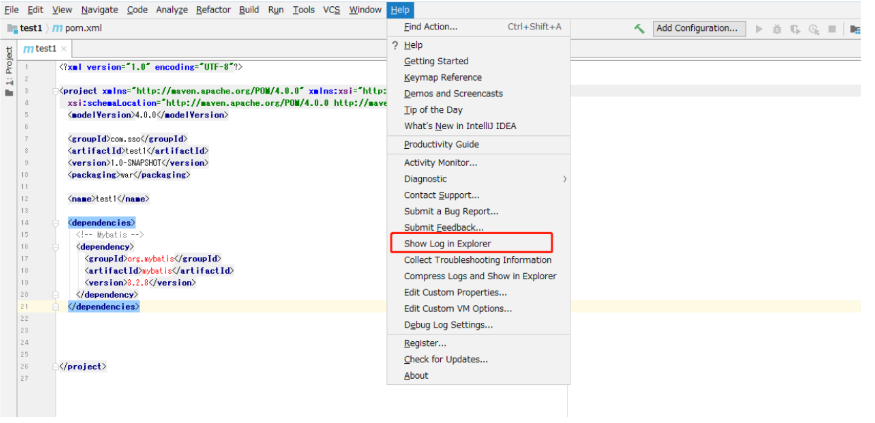Open the Analyze menu
875x423 pixels.
(x=172, y=9)
